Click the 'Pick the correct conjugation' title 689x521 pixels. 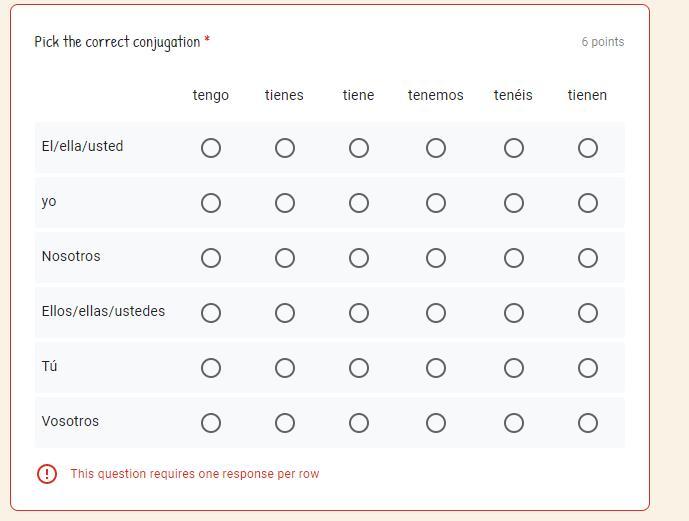(x=117, y=42)
